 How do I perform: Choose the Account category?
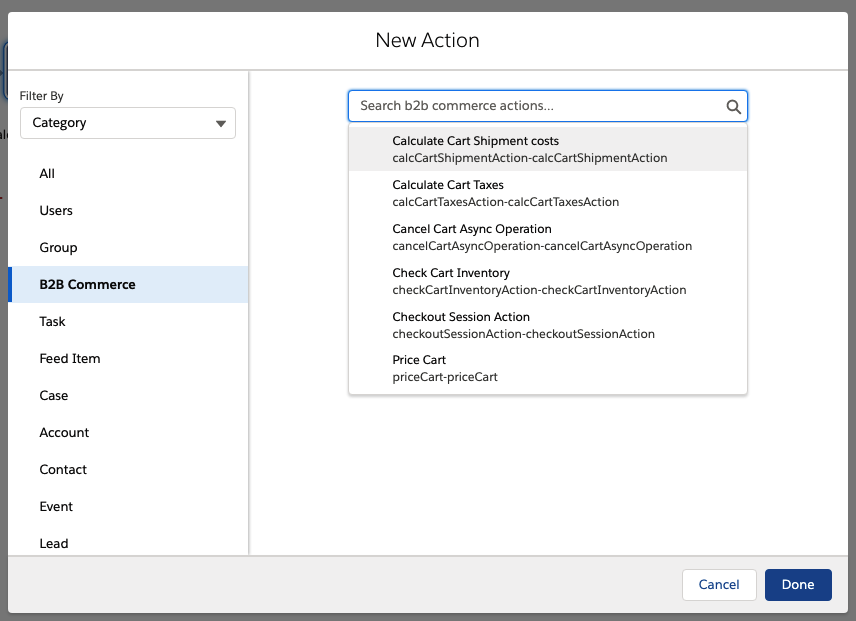click(x=128, y=433)
